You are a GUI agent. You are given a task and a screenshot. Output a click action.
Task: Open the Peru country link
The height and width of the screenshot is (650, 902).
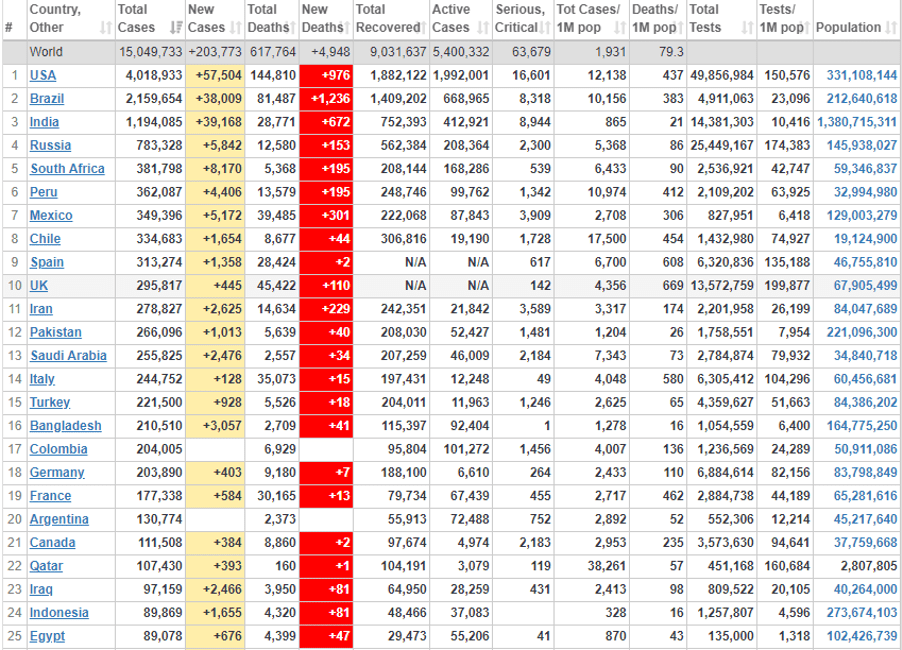pyautogui.click(x=44, y=192)
